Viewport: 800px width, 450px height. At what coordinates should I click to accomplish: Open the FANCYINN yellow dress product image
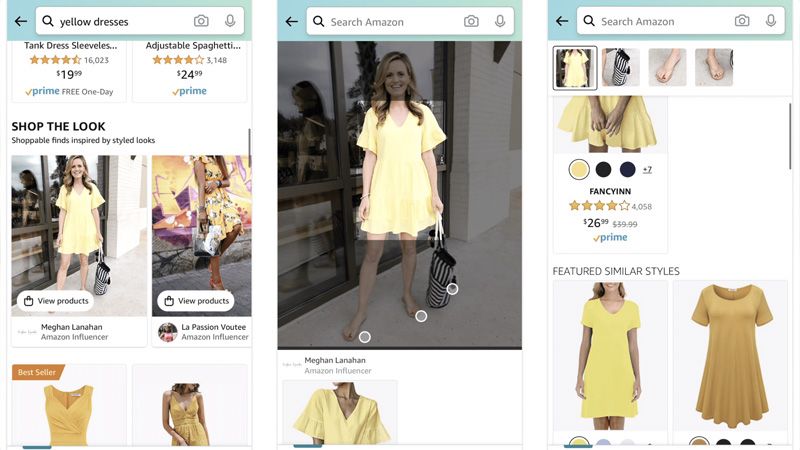click(610, 123)
